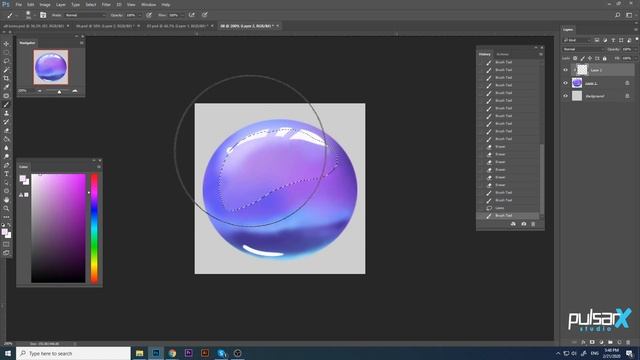Select the Move tool
Image resolution: width=640 pixels, height=360 pixels.
tap(6, 44)
